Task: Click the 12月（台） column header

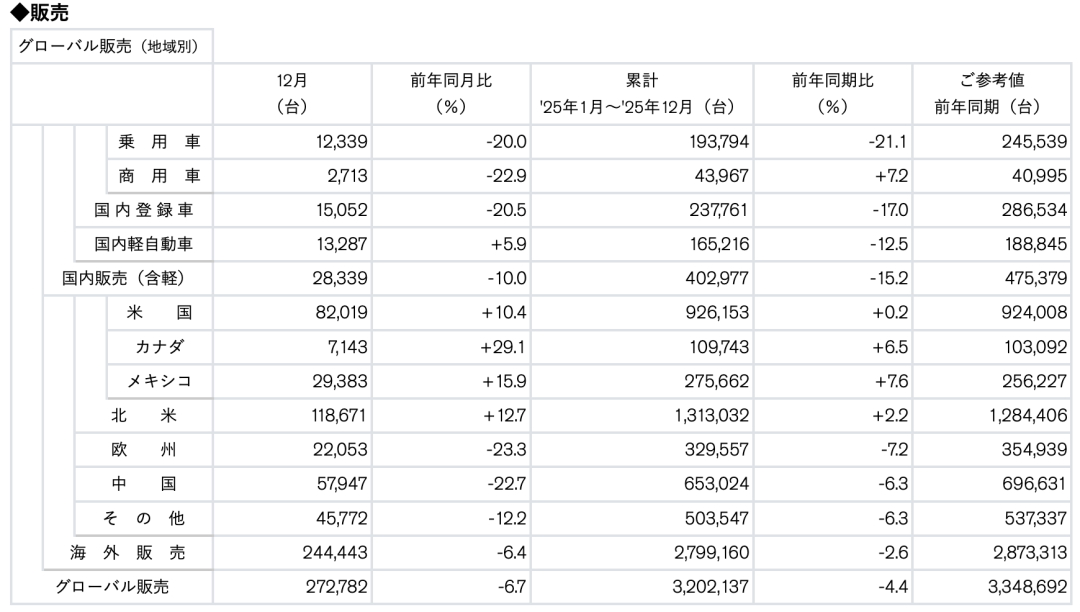Action: [x=292, y=91]
